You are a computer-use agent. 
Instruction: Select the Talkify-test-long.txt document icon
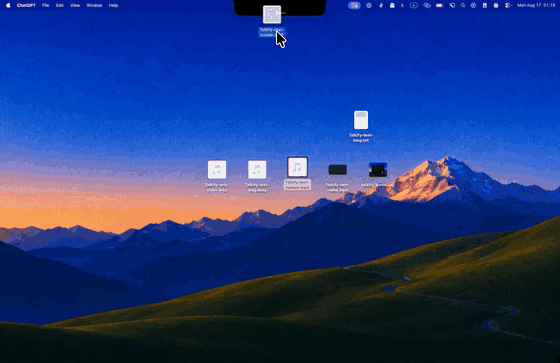[x=361, y=120]
